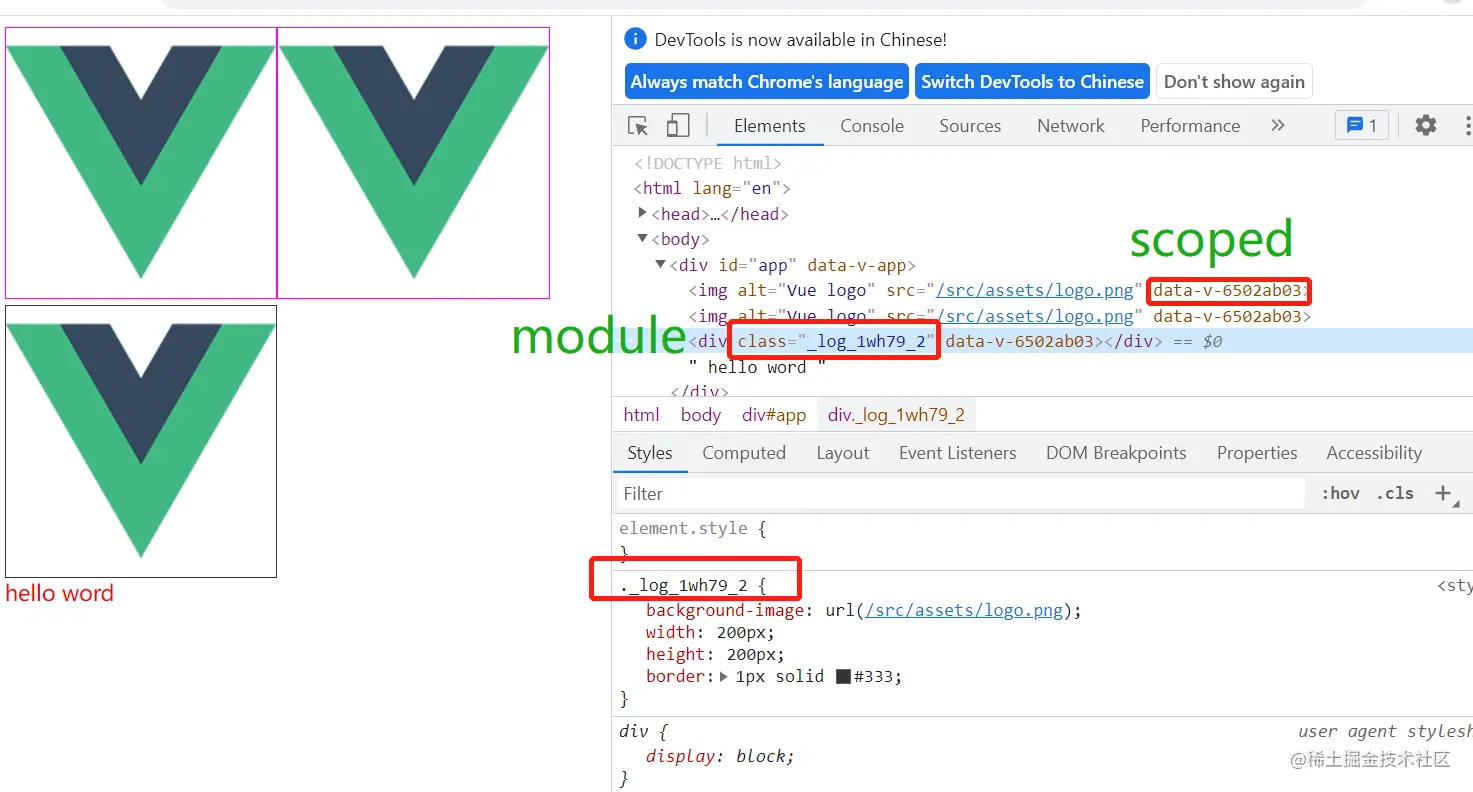Viewport: 1473px width, 792px height.
Task: Click the bordered Vue logo div on page
Action: (x=141, y=441)
